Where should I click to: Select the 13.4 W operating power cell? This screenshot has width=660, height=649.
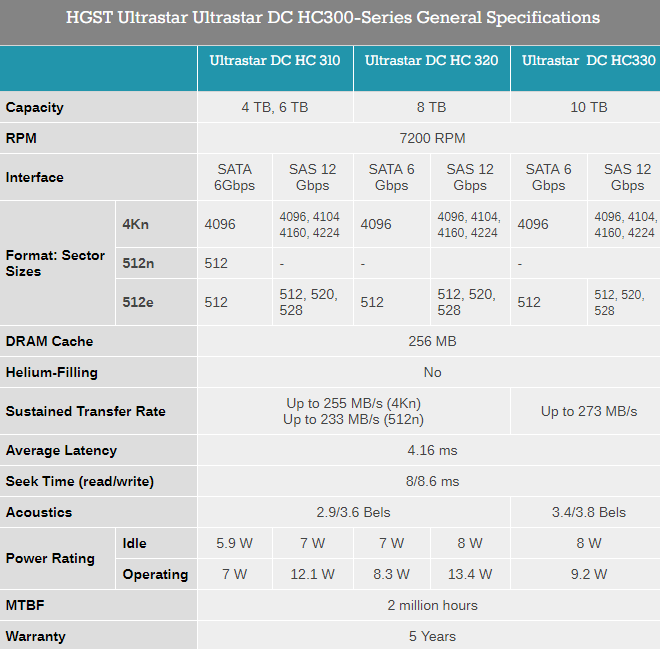(x=470, y=574)
